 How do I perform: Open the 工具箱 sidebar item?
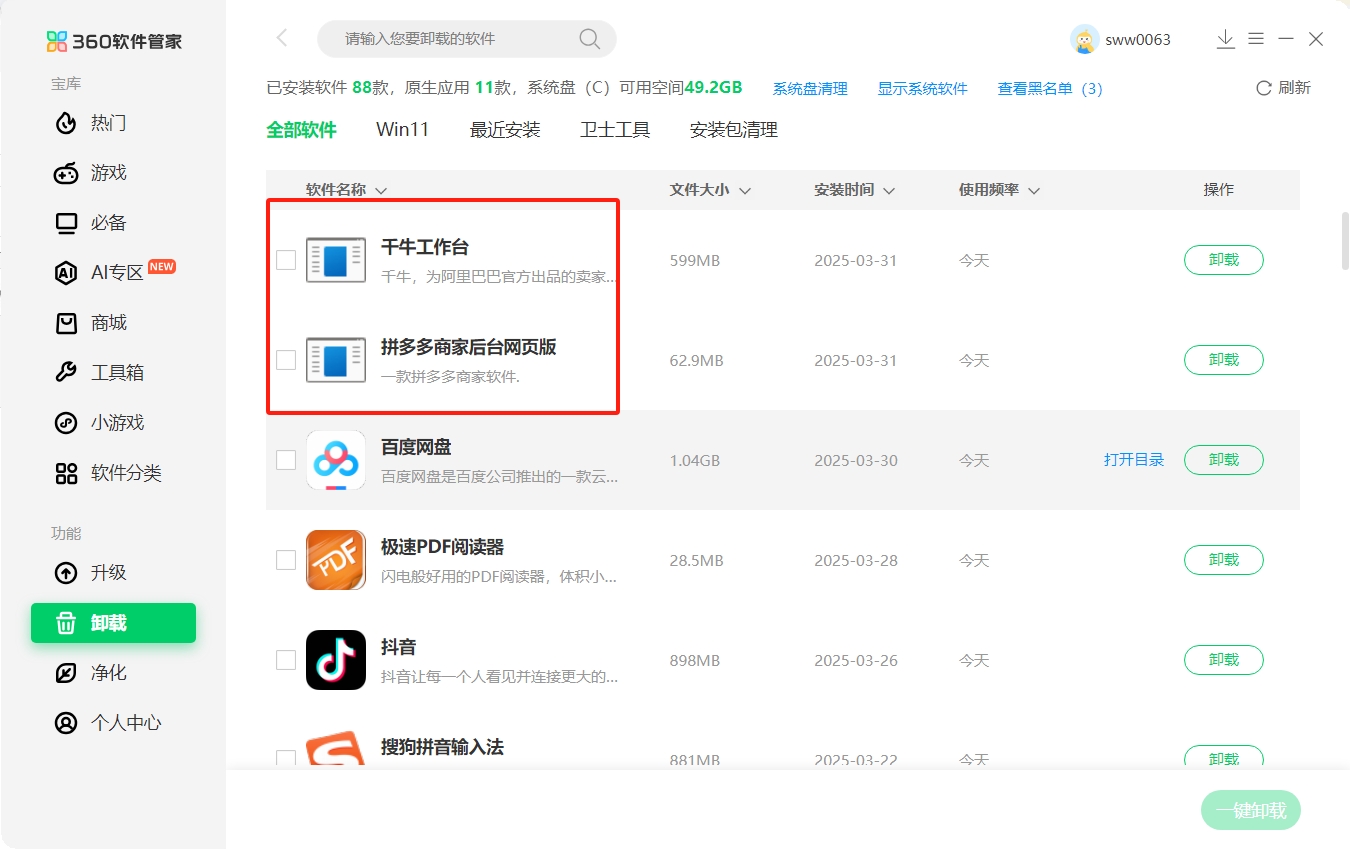[117, 373]
